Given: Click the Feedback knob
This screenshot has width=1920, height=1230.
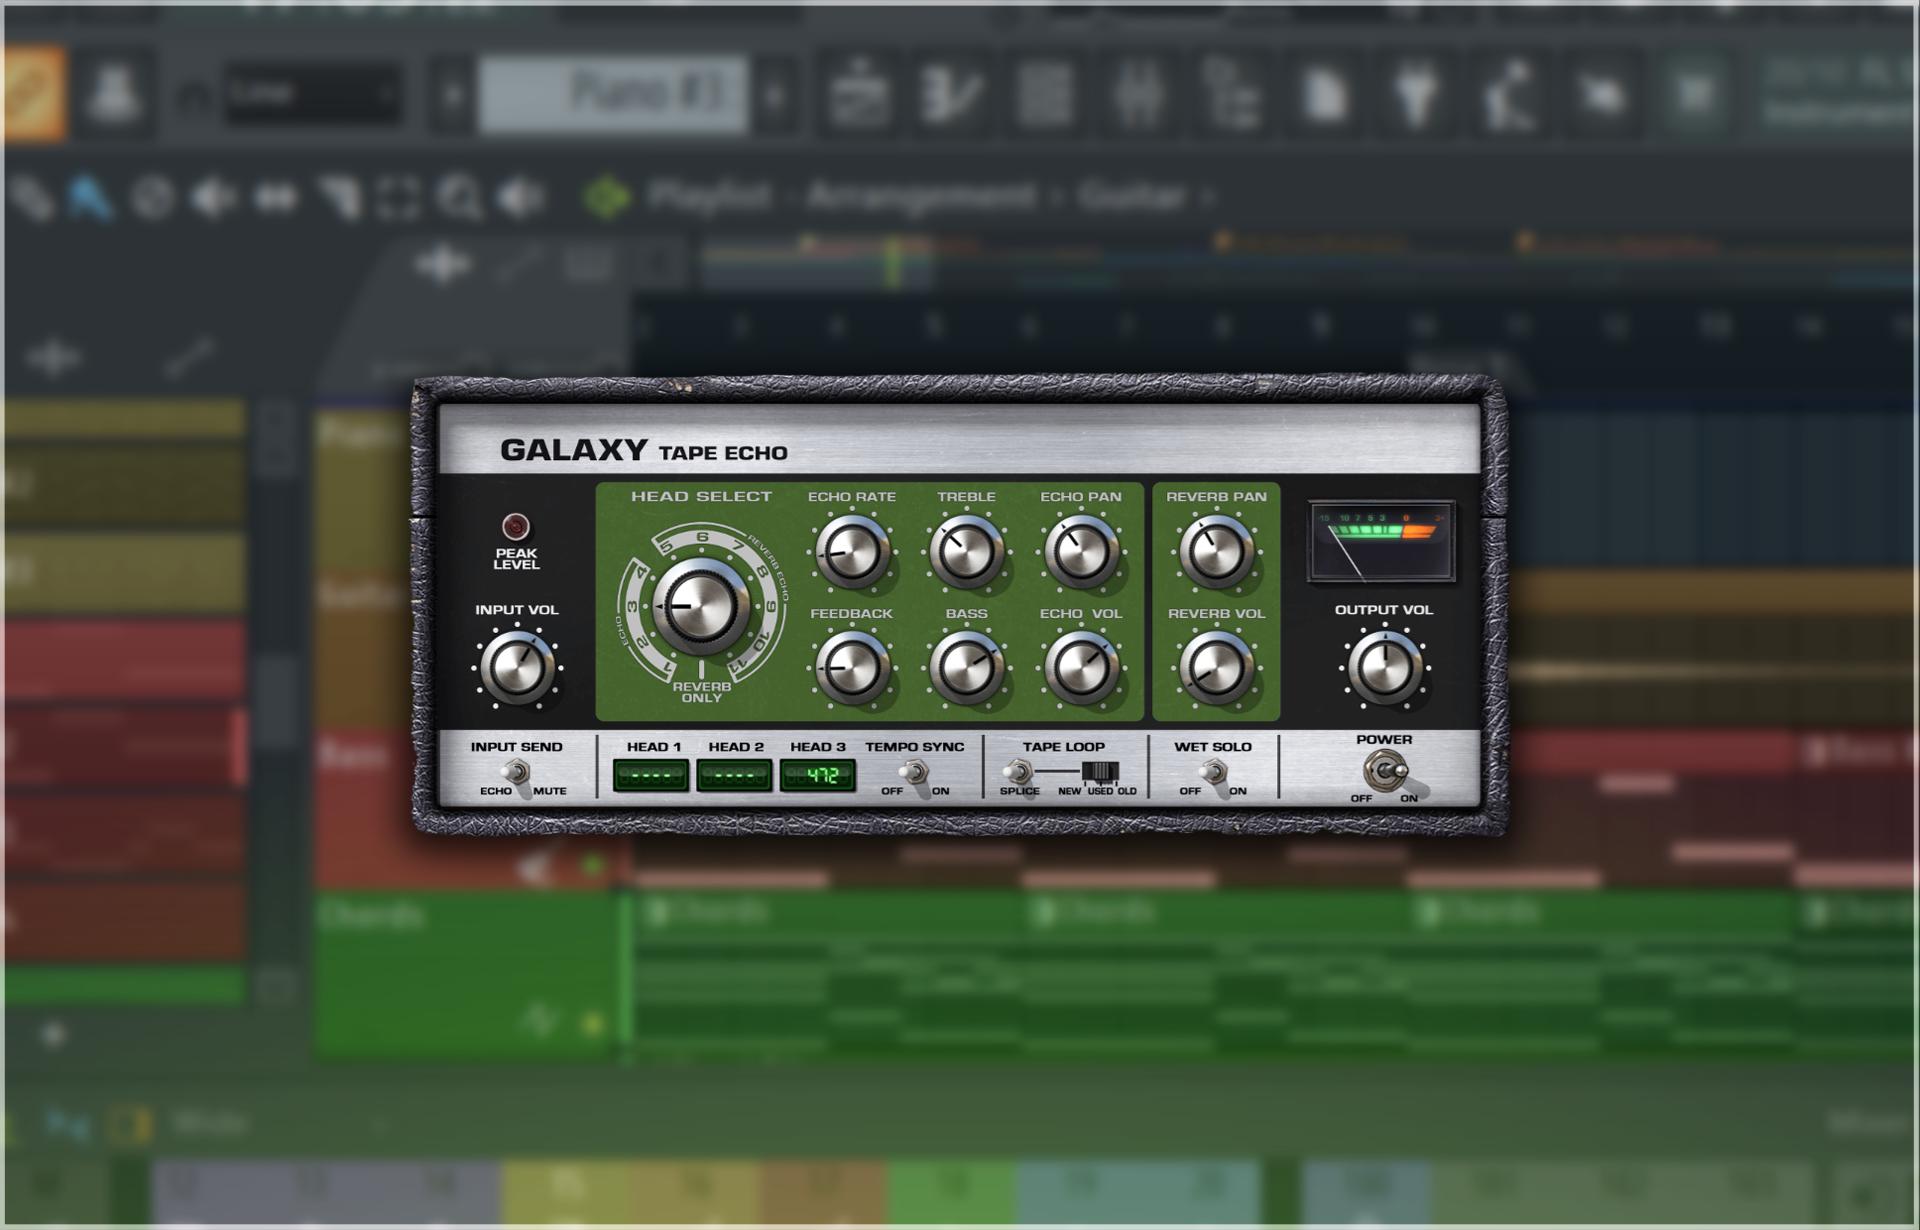Looking at the screenshot, I should coord(852,668).
